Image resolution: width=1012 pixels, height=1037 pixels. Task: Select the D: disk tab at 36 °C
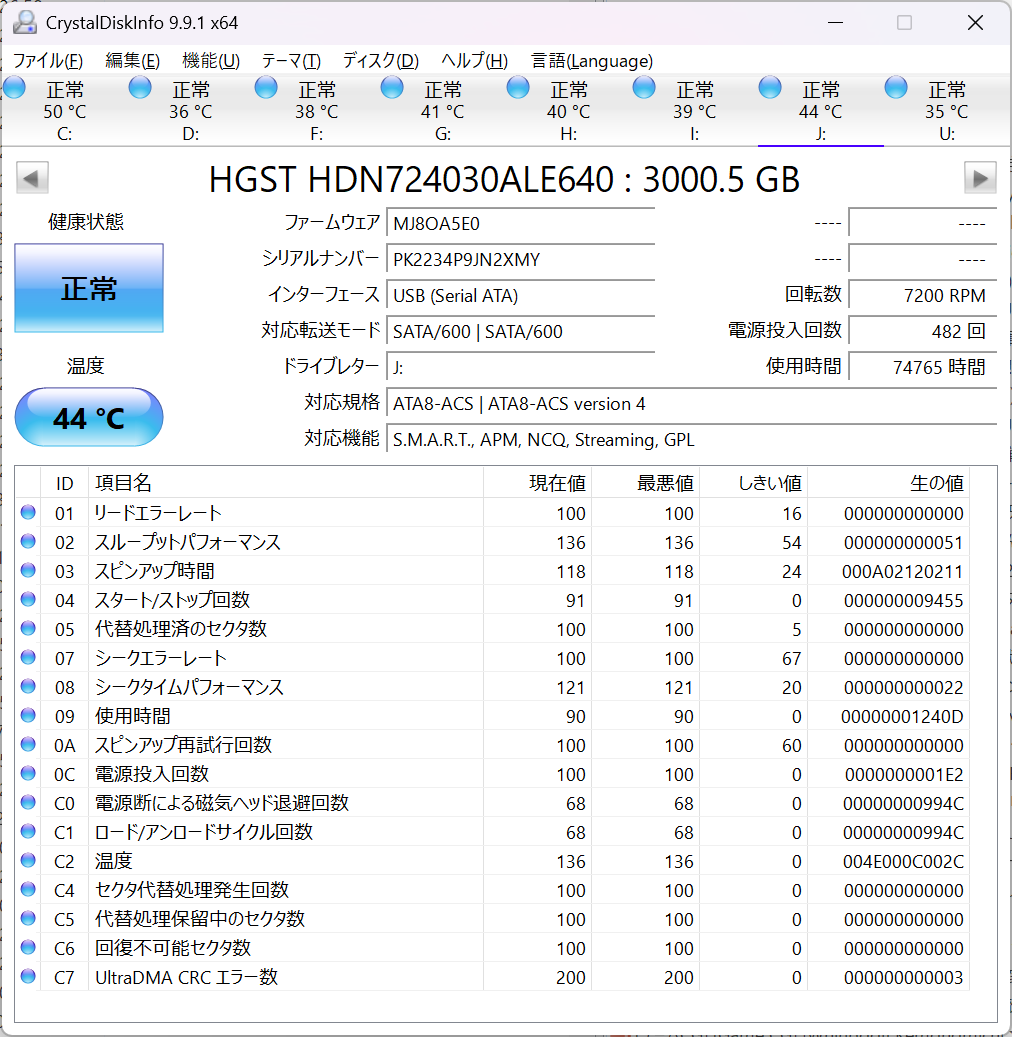(190, 110)
